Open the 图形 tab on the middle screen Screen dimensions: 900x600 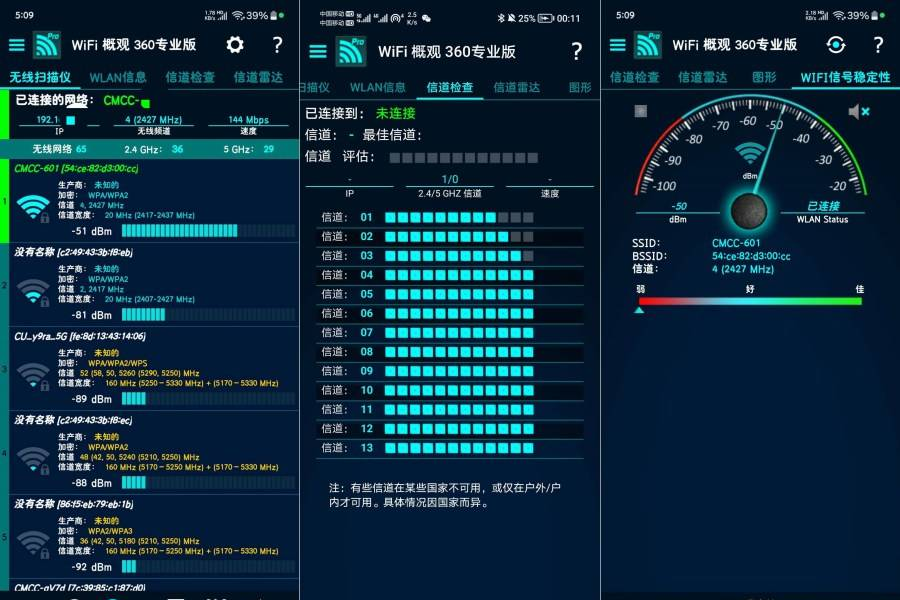click(579, 87)
